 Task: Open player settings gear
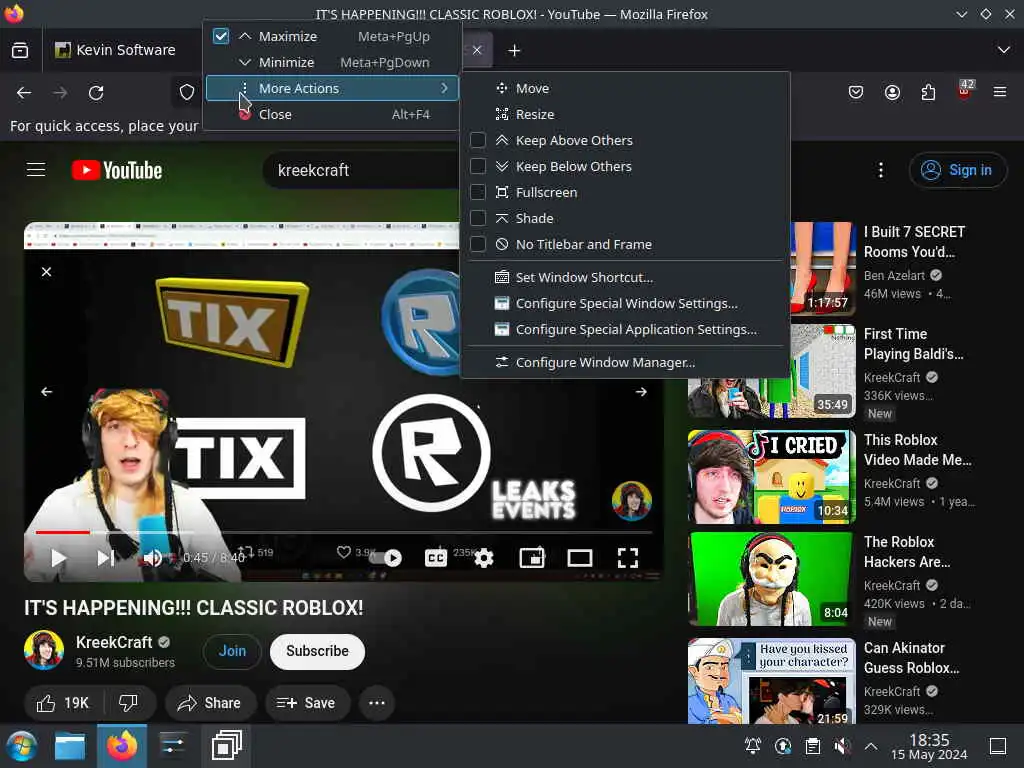coord(484,558)
